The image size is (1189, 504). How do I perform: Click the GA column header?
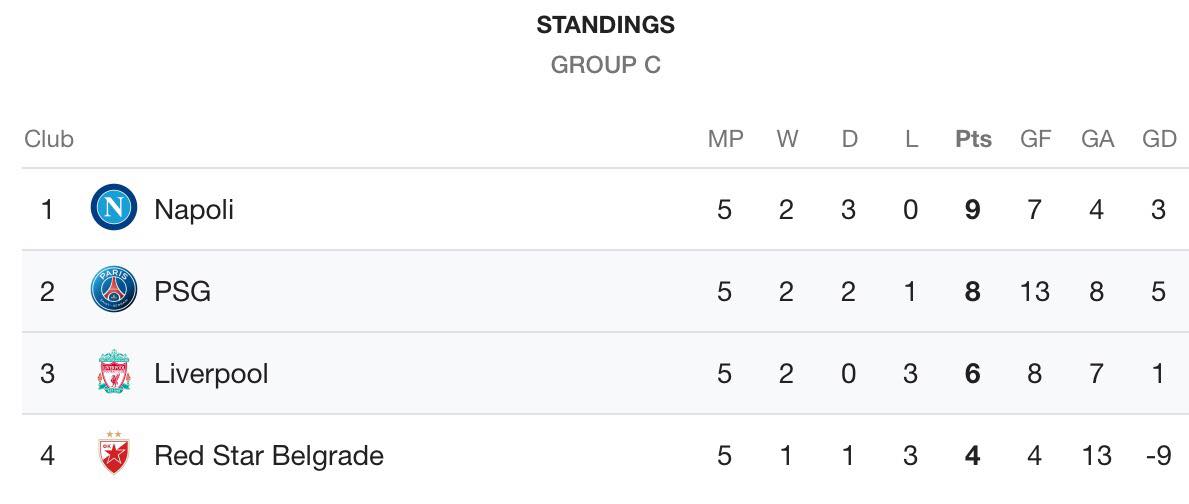pyautogui.click(x=1097, y=139)
